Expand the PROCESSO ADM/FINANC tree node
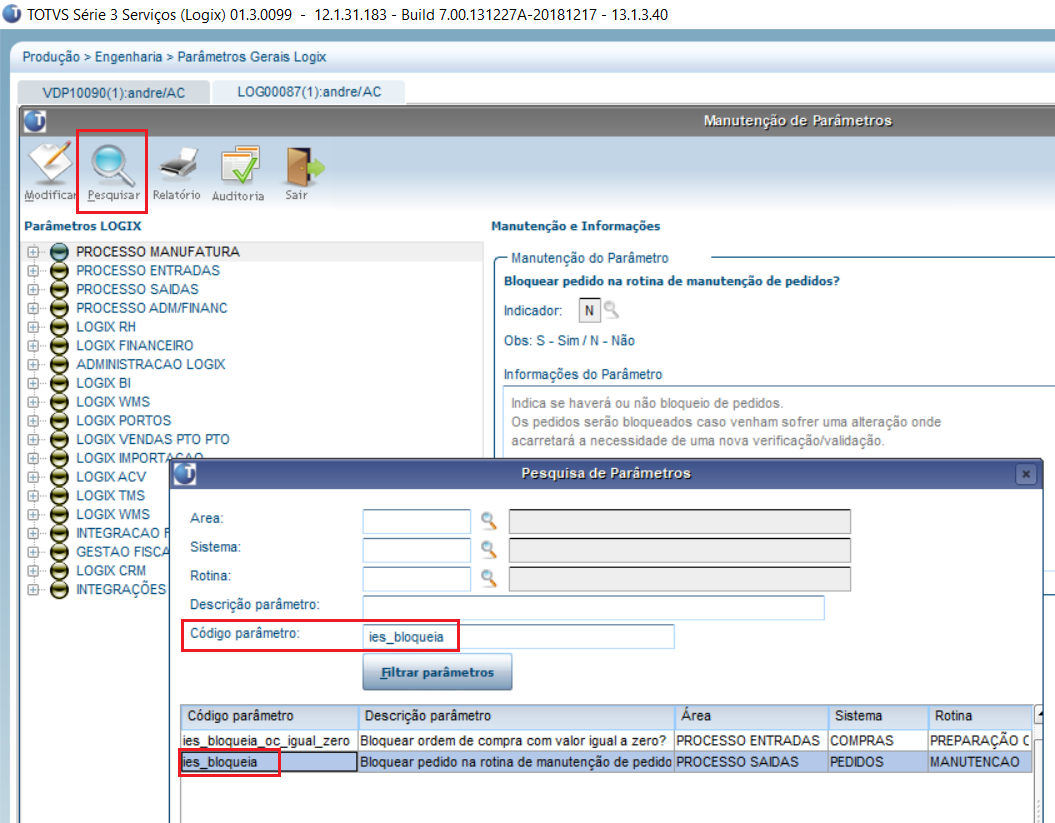The image size is (1055, 823). click(32, 308)
